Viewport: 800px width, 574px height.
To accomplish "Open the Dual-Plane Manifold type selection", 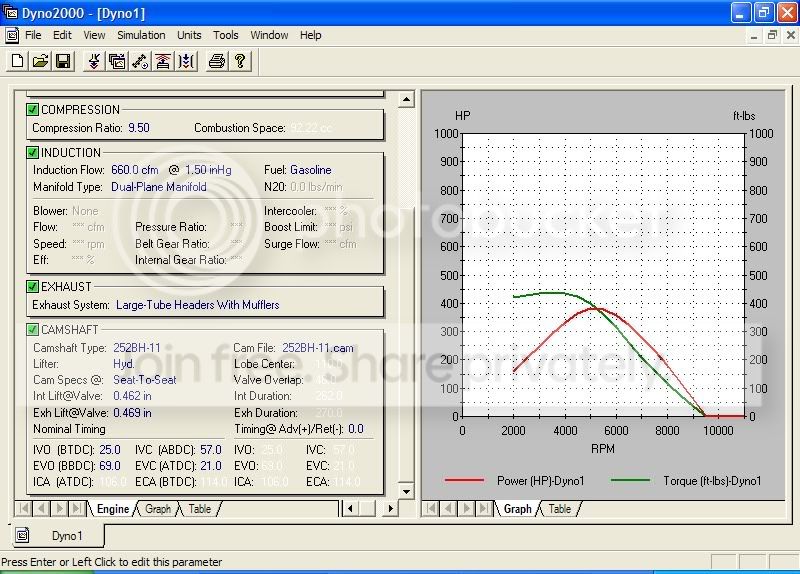I will point(159,187).
